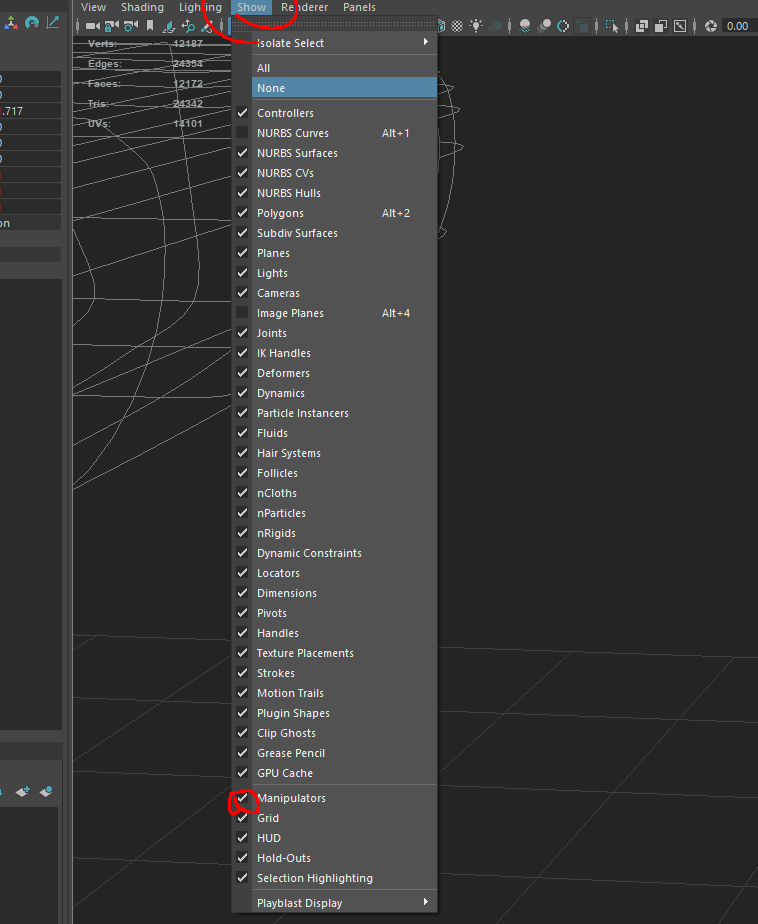
Task: Click the channel box linear arrow icon
Action: click(52, 22)
